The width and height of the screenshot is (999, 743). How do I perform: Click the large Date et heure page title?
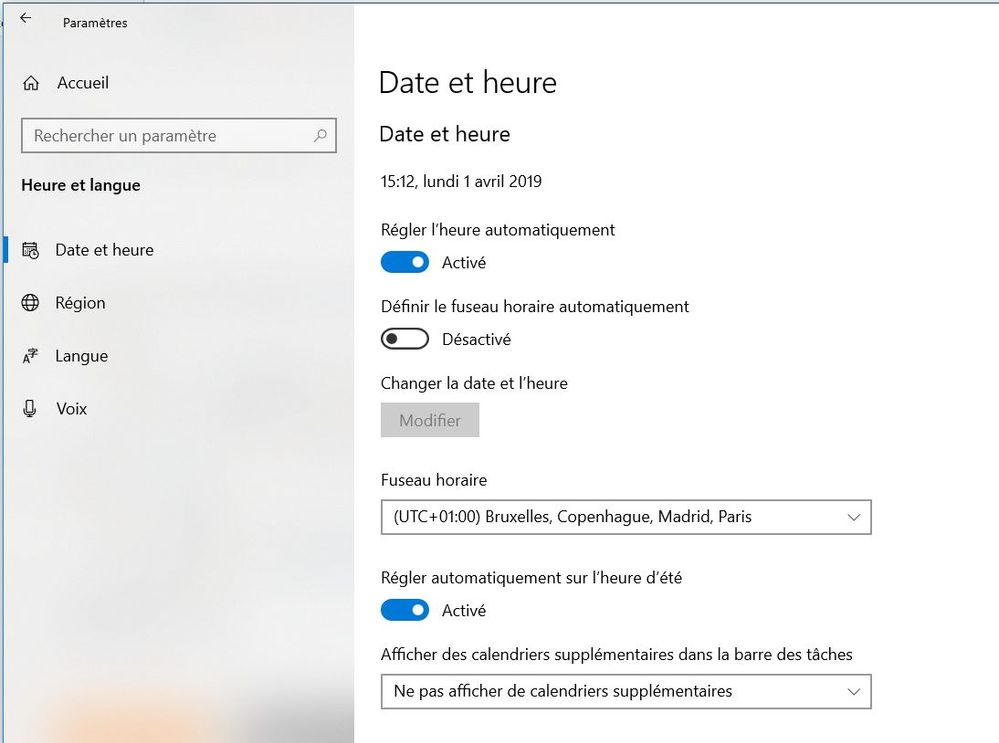click(468, 83)
